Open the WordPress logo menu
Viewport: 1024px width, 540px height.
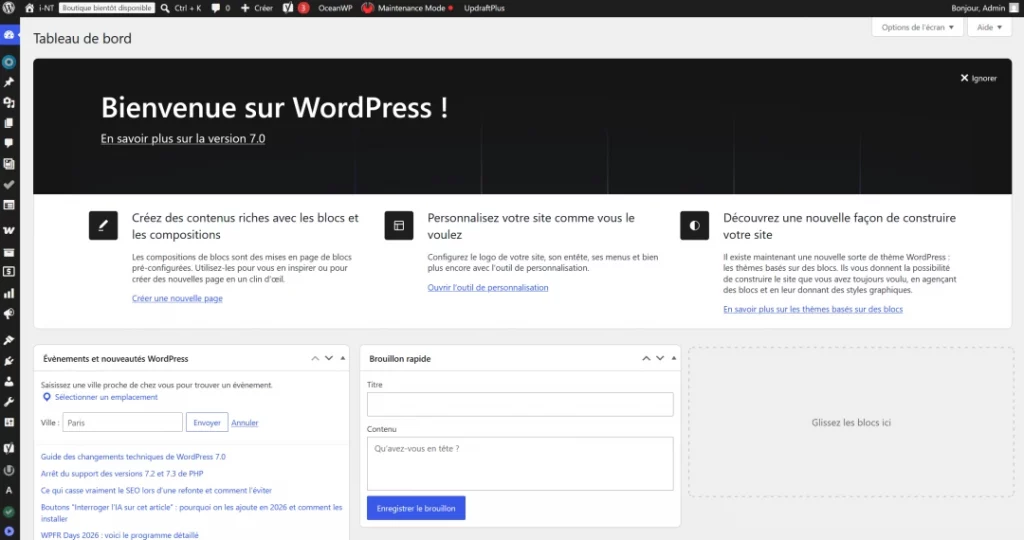pyautogui.click(x=8, y=8)
